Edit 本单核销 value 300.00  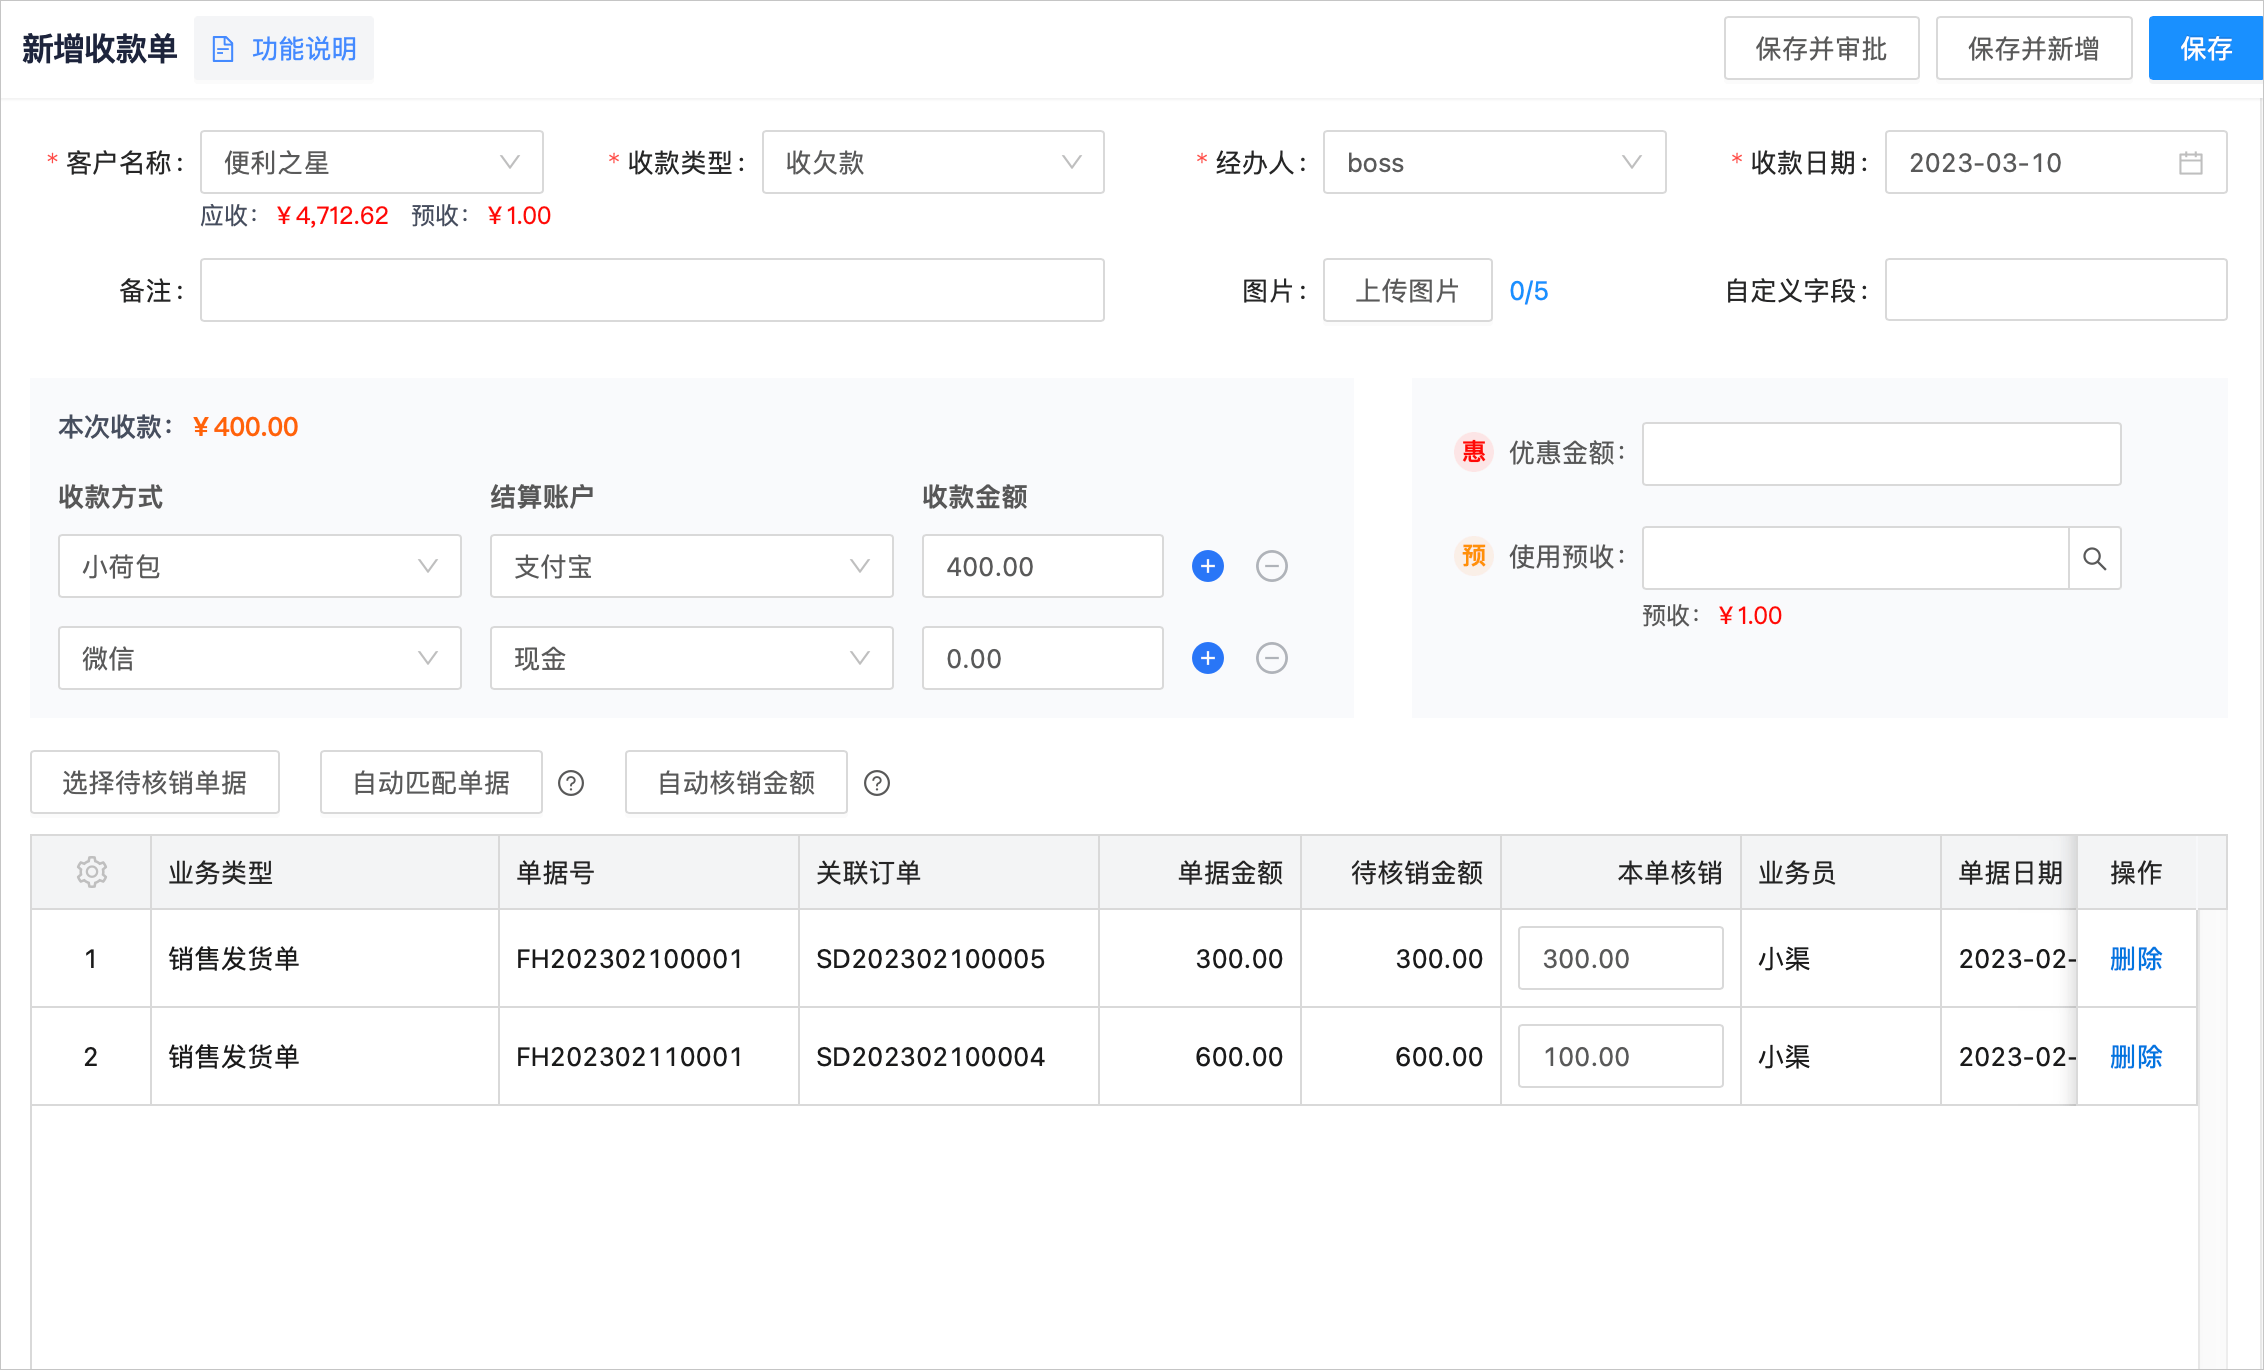click(x=1621, y=958)
